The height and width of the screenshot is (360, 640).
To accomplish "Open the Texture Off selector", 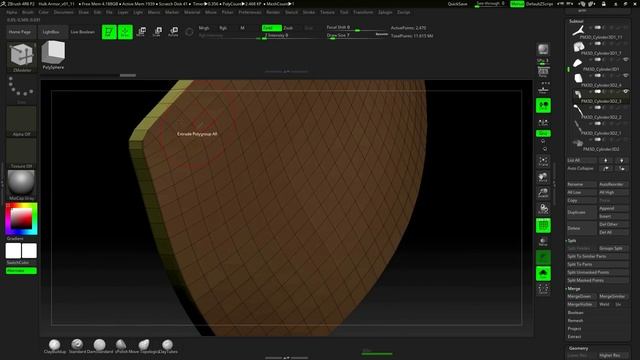I will [21, 153].
